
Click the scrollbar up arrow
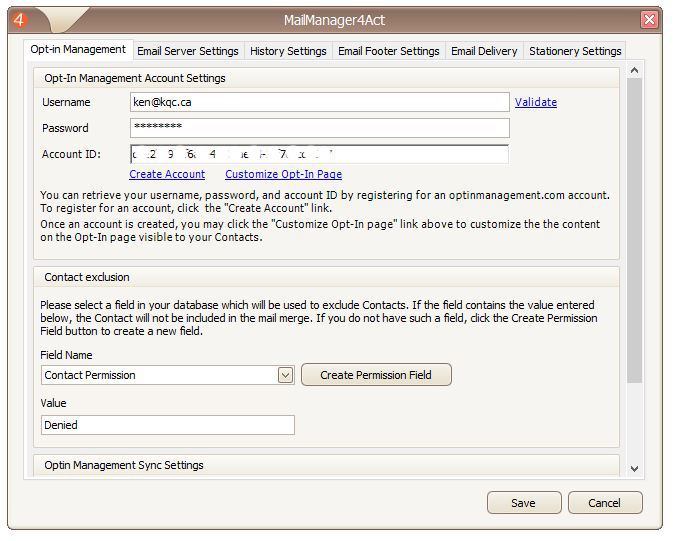[x=634, y=70]
